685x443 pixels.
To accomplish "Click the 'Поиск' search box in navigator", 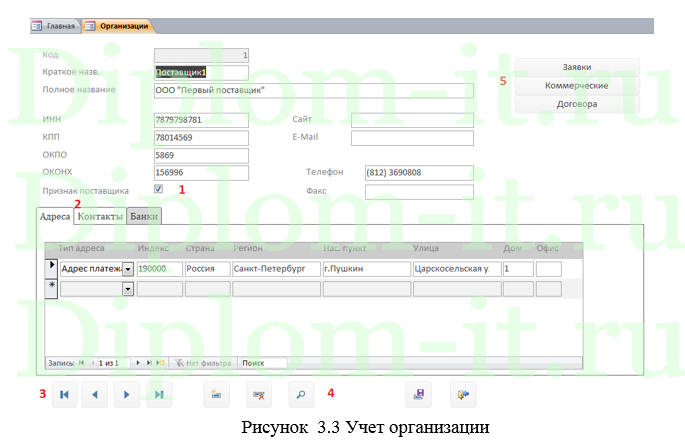I will click(264, 363).
